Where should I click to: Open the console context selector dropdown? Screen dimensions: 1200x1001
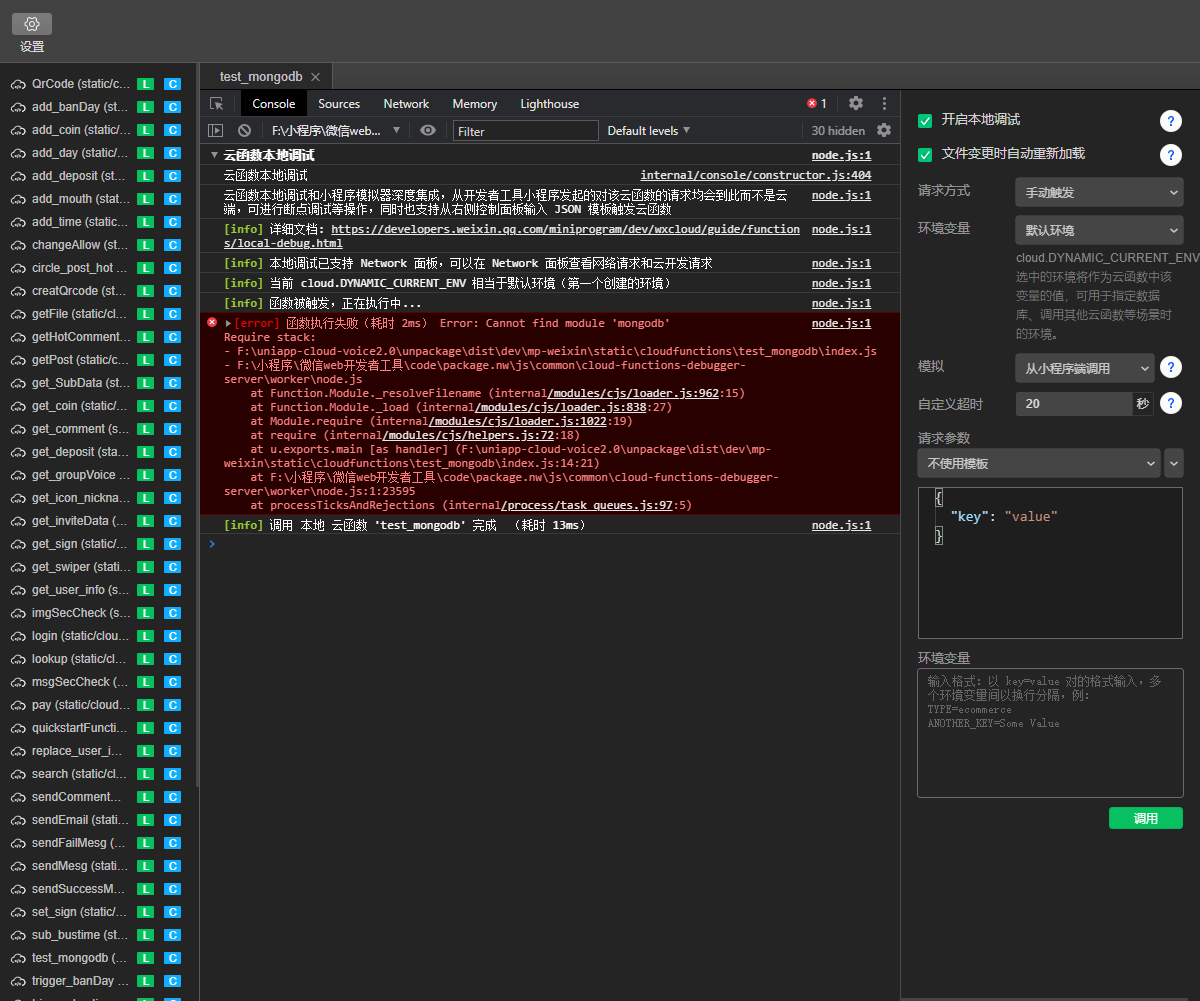(x=336, y=130)
